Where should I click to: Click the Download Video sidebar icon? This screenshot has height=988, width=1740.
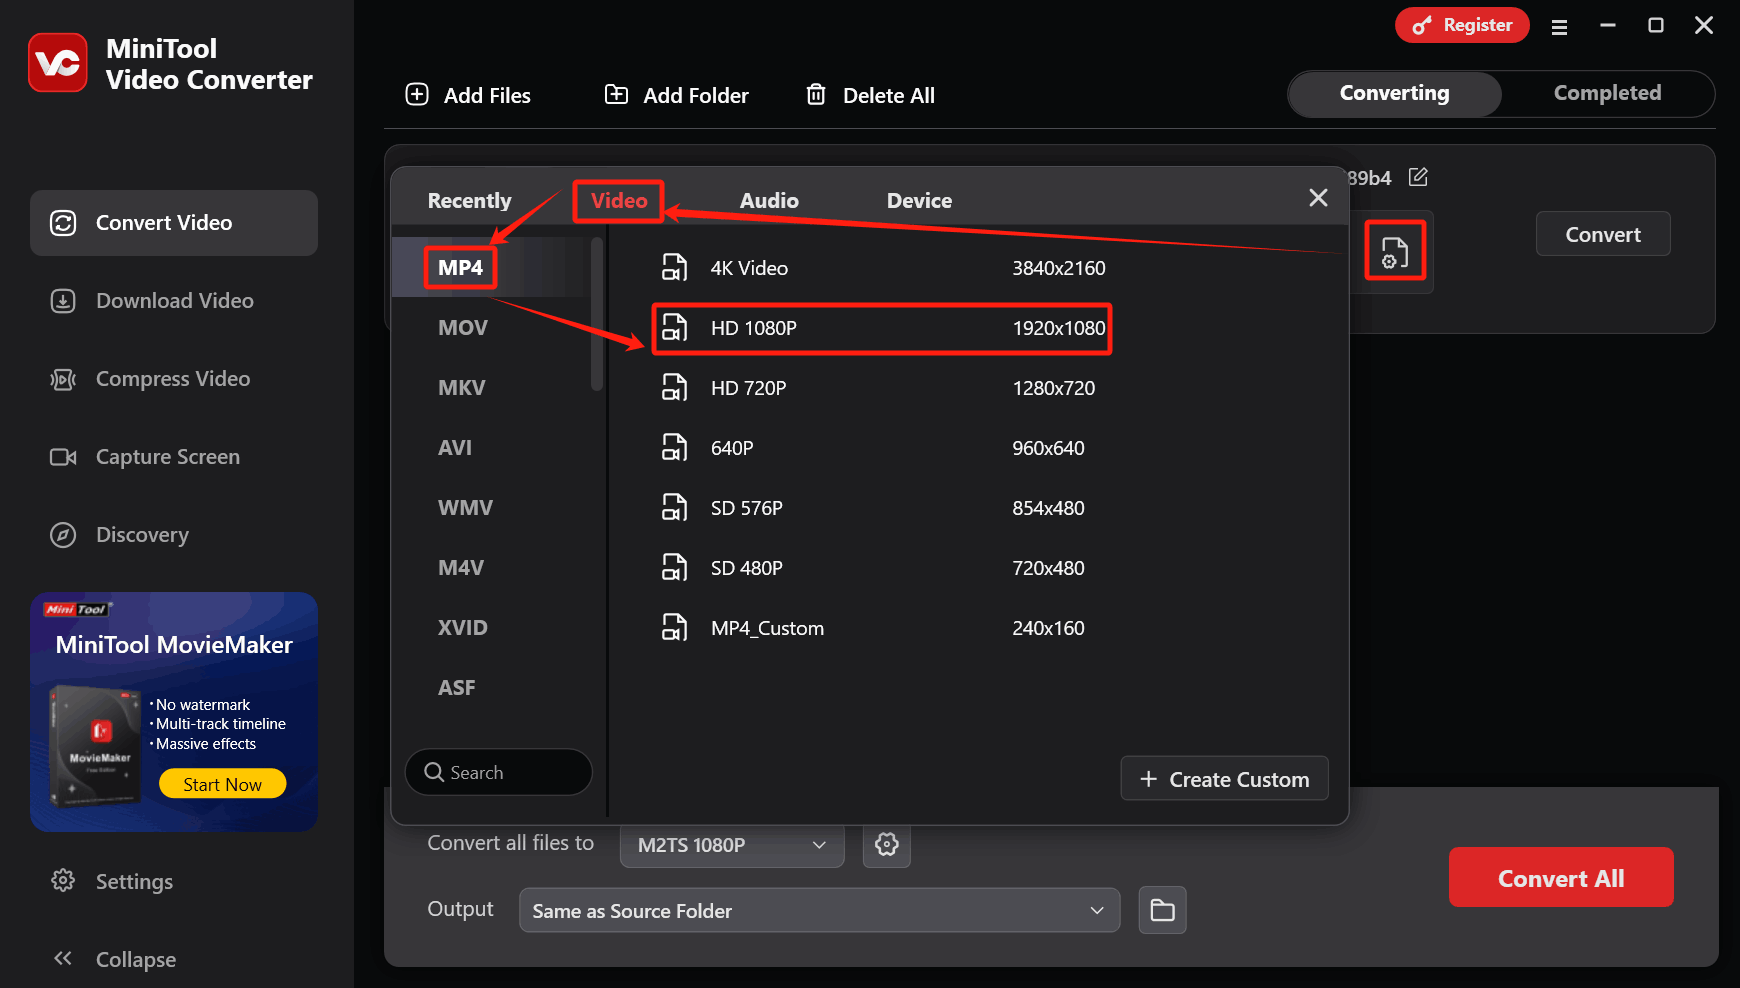(63, 301)
